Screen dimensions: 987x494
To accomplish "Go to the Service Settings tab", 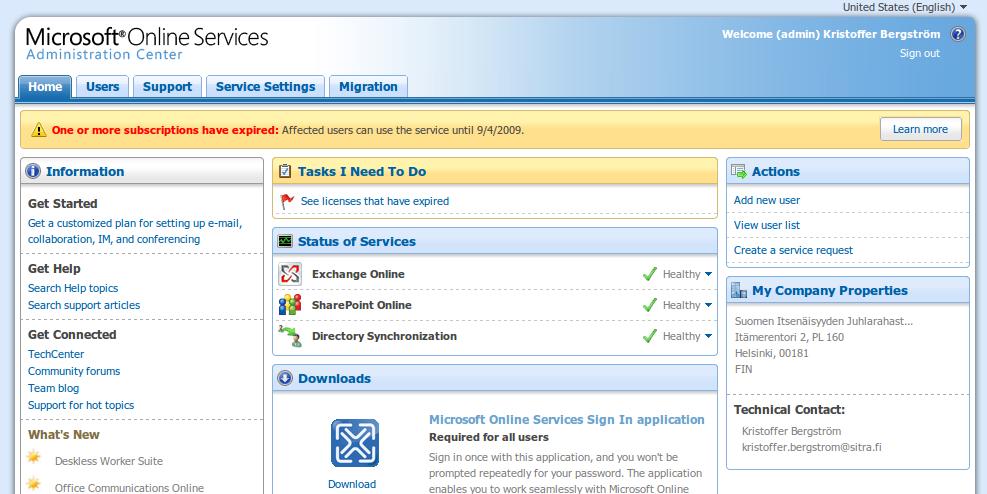I will coord(266,87).
